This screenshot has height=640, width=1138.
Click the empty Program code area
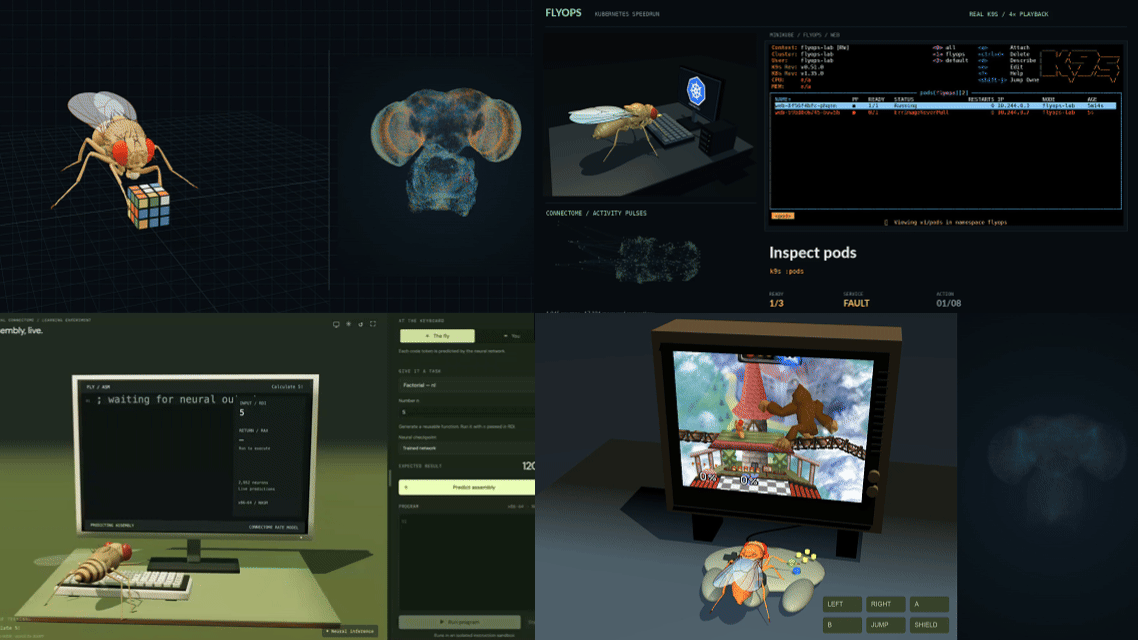pos(466,562)
